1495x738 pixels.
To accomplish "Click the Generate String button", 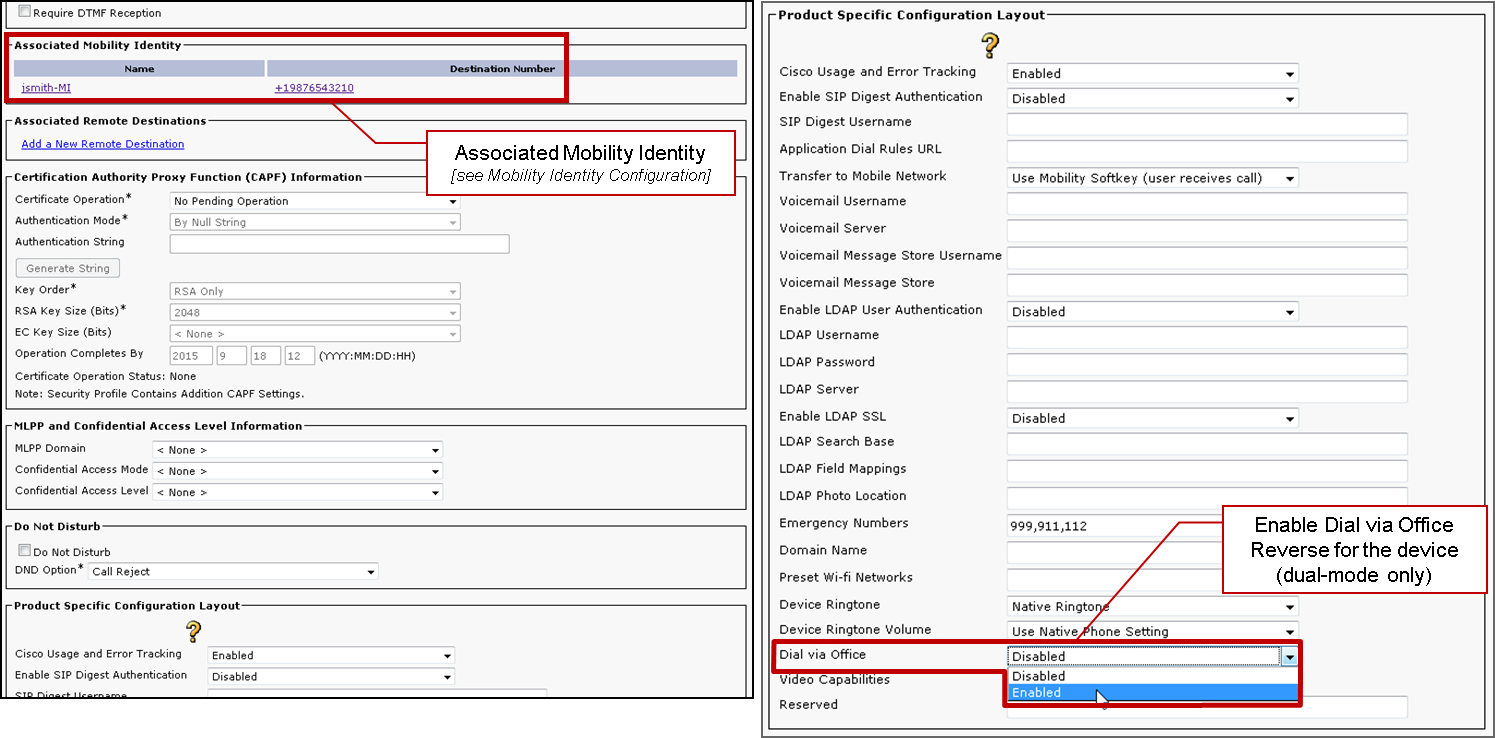I will click(x=68, y=268).
